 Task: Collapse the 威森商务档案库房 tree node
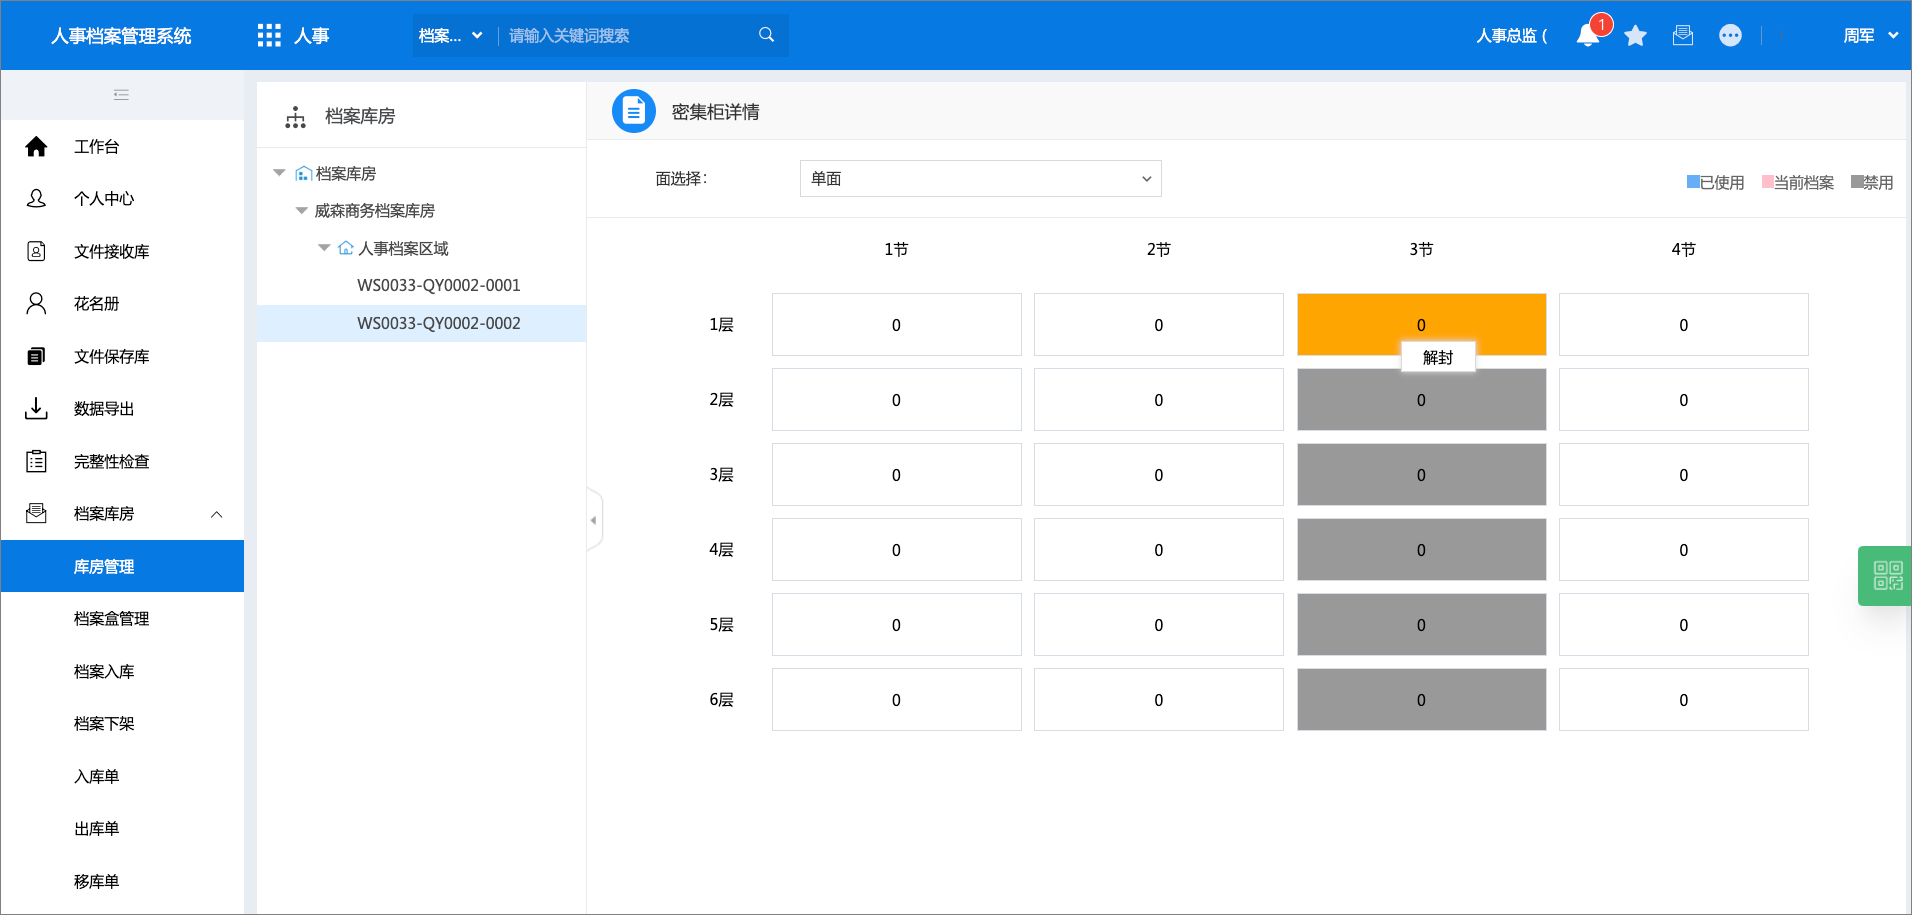point(301,210)
